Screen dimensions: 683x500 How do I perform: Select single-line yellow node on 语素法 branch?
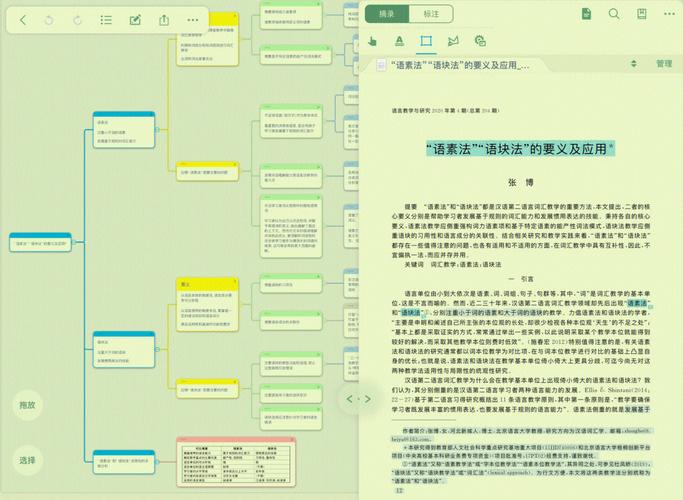point(207,171)
